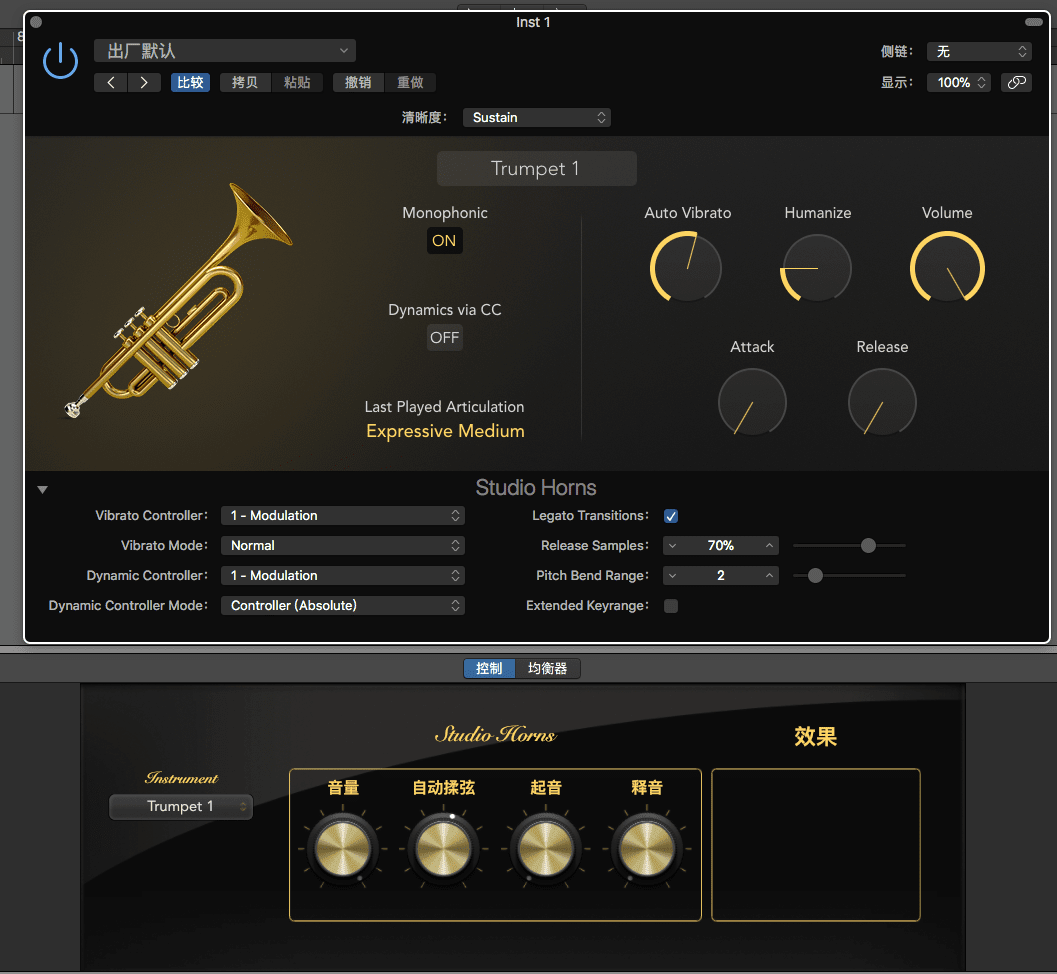Click the Release Samples slider handle
This screenshot has width=1057, height=974.
coord(868,545)
